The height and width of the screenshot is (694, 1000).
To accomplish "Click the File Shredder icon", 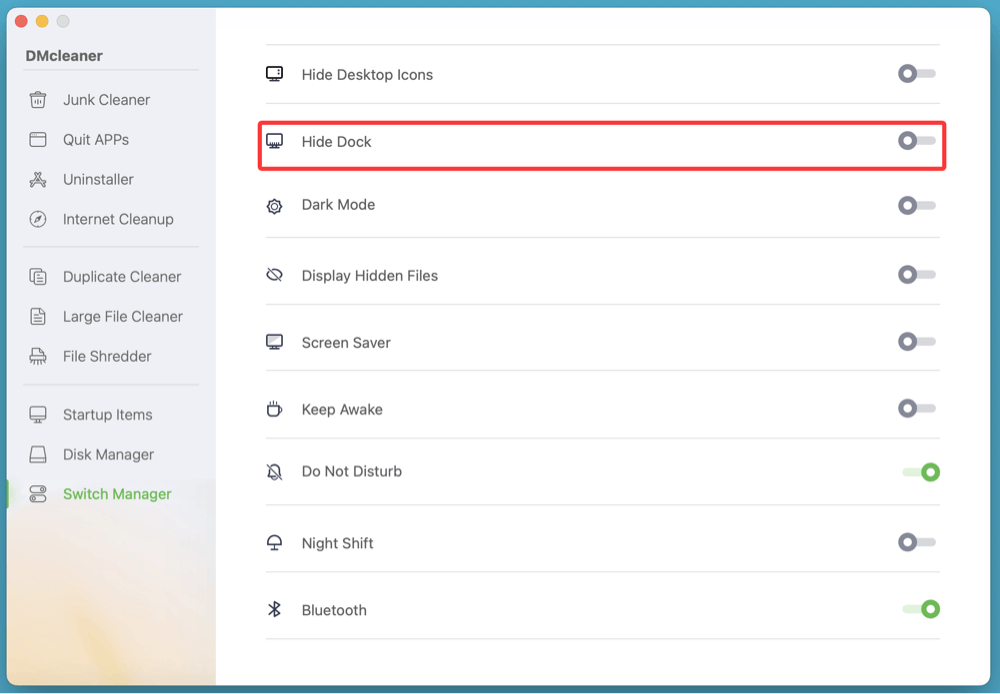I will click(x=38, y=357).
